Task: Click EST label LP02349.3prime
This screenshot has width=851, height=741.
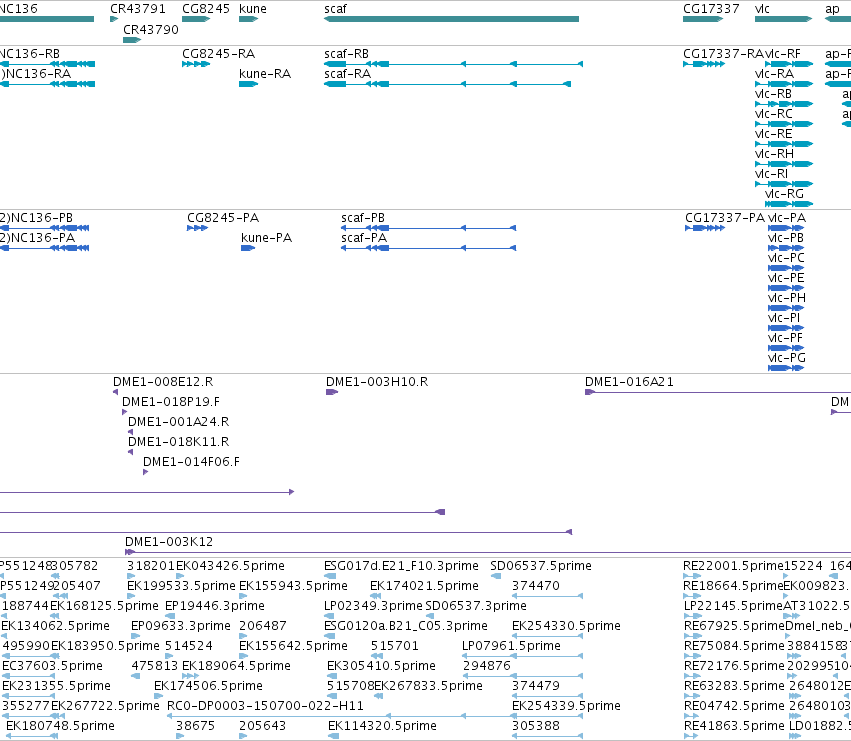Action: (373, 606)
